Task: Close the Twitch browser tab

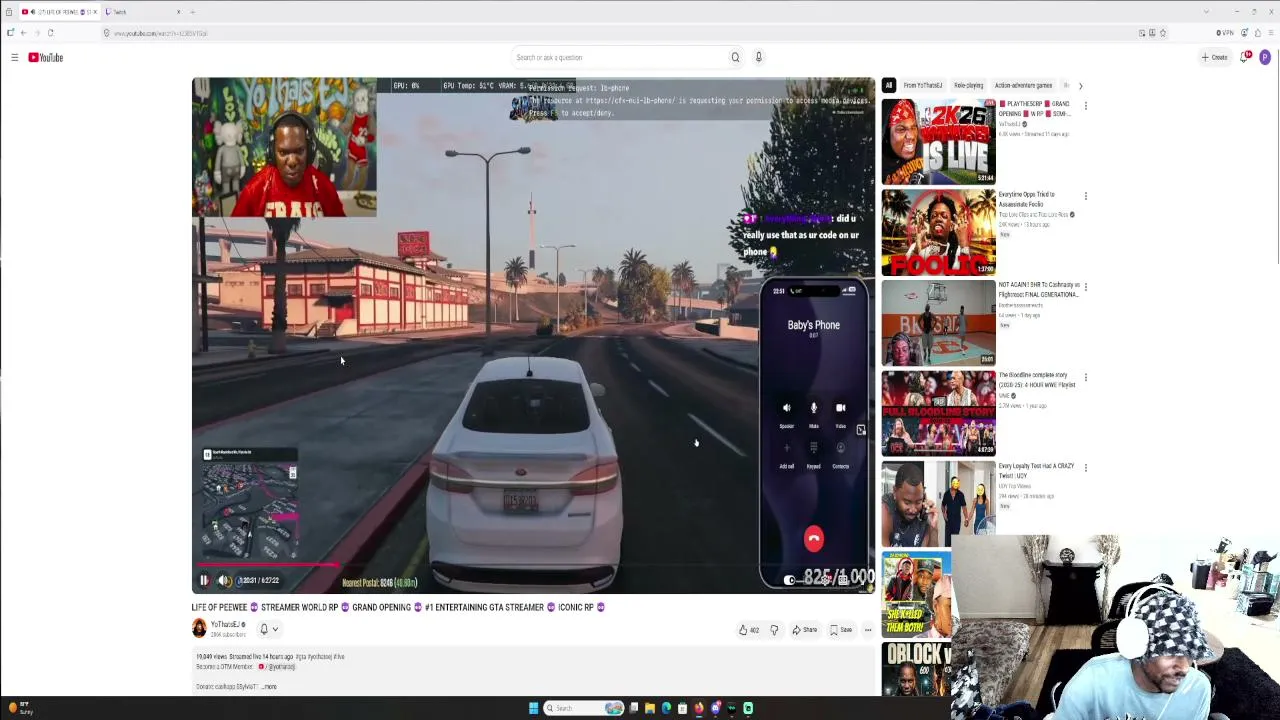Action: [x=179, y=12]
